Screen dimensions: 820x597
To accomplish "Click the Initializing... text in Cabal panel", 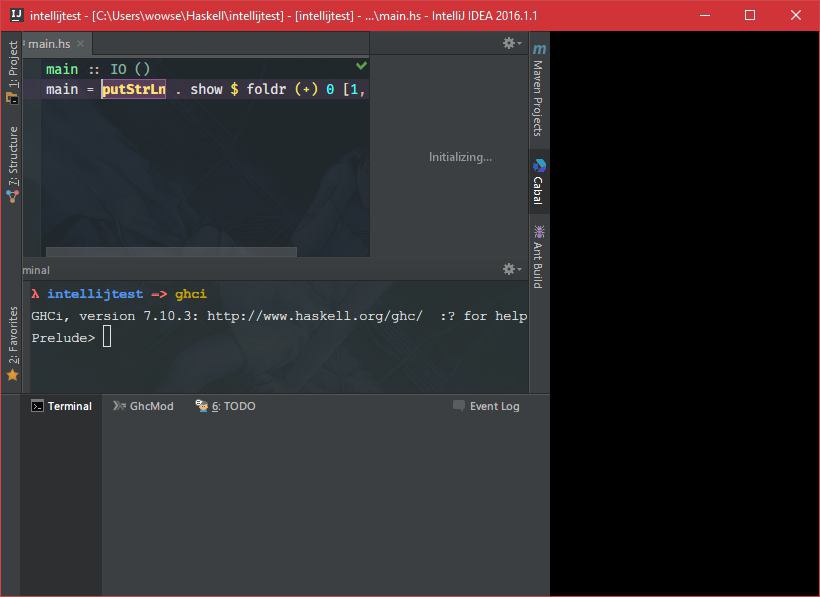I will tap(460, 157).
